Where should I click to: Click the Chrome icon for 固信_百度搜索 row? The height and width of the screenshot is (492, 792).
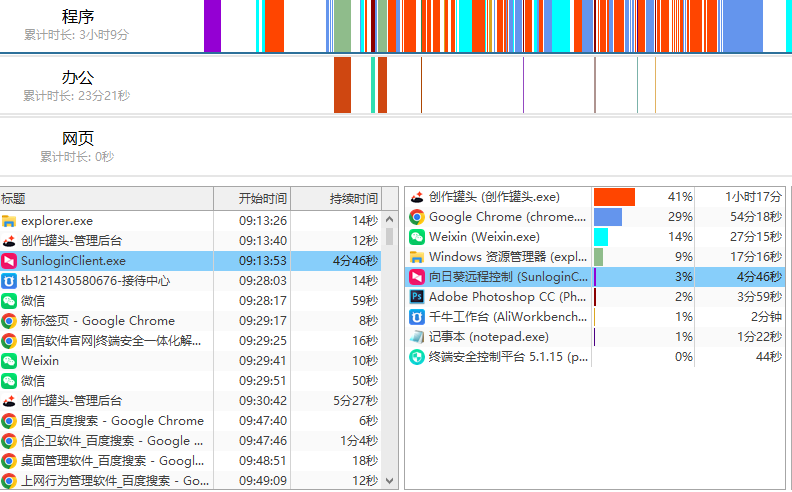coord(9,421)
